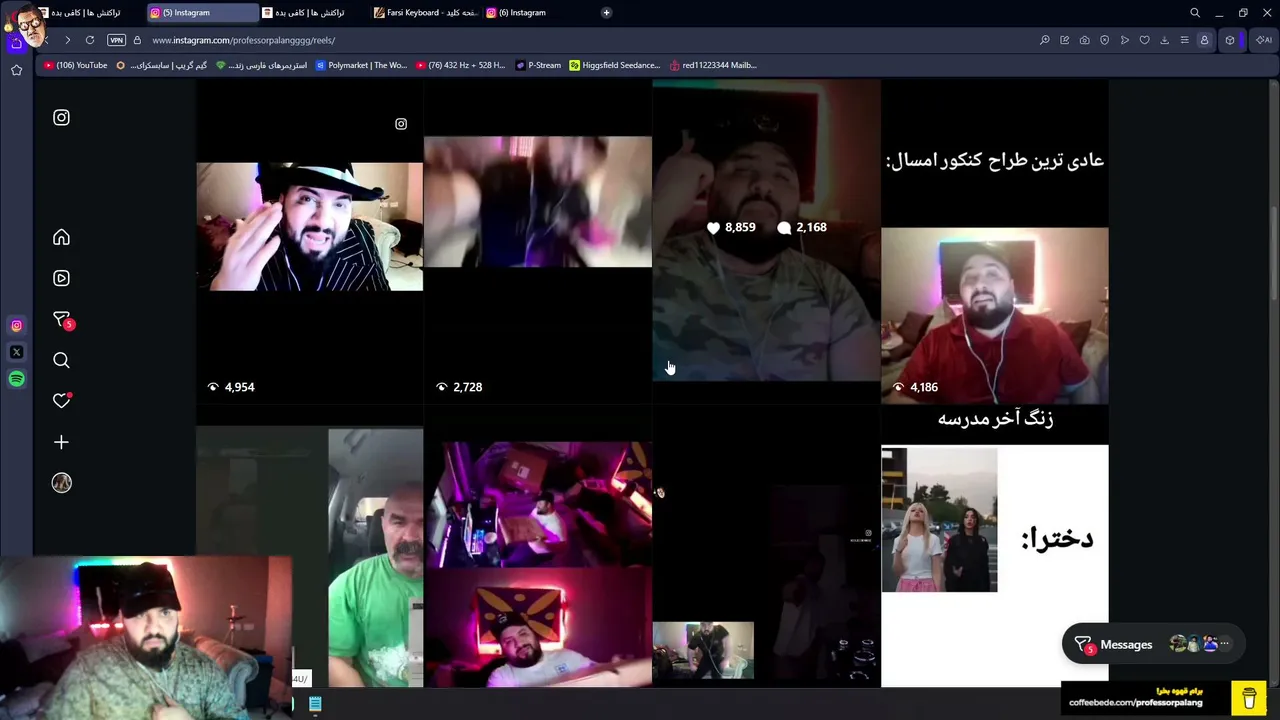Open the browser AI assistant button
The width and height of the screenshot is (1280, 720).
1264,40
